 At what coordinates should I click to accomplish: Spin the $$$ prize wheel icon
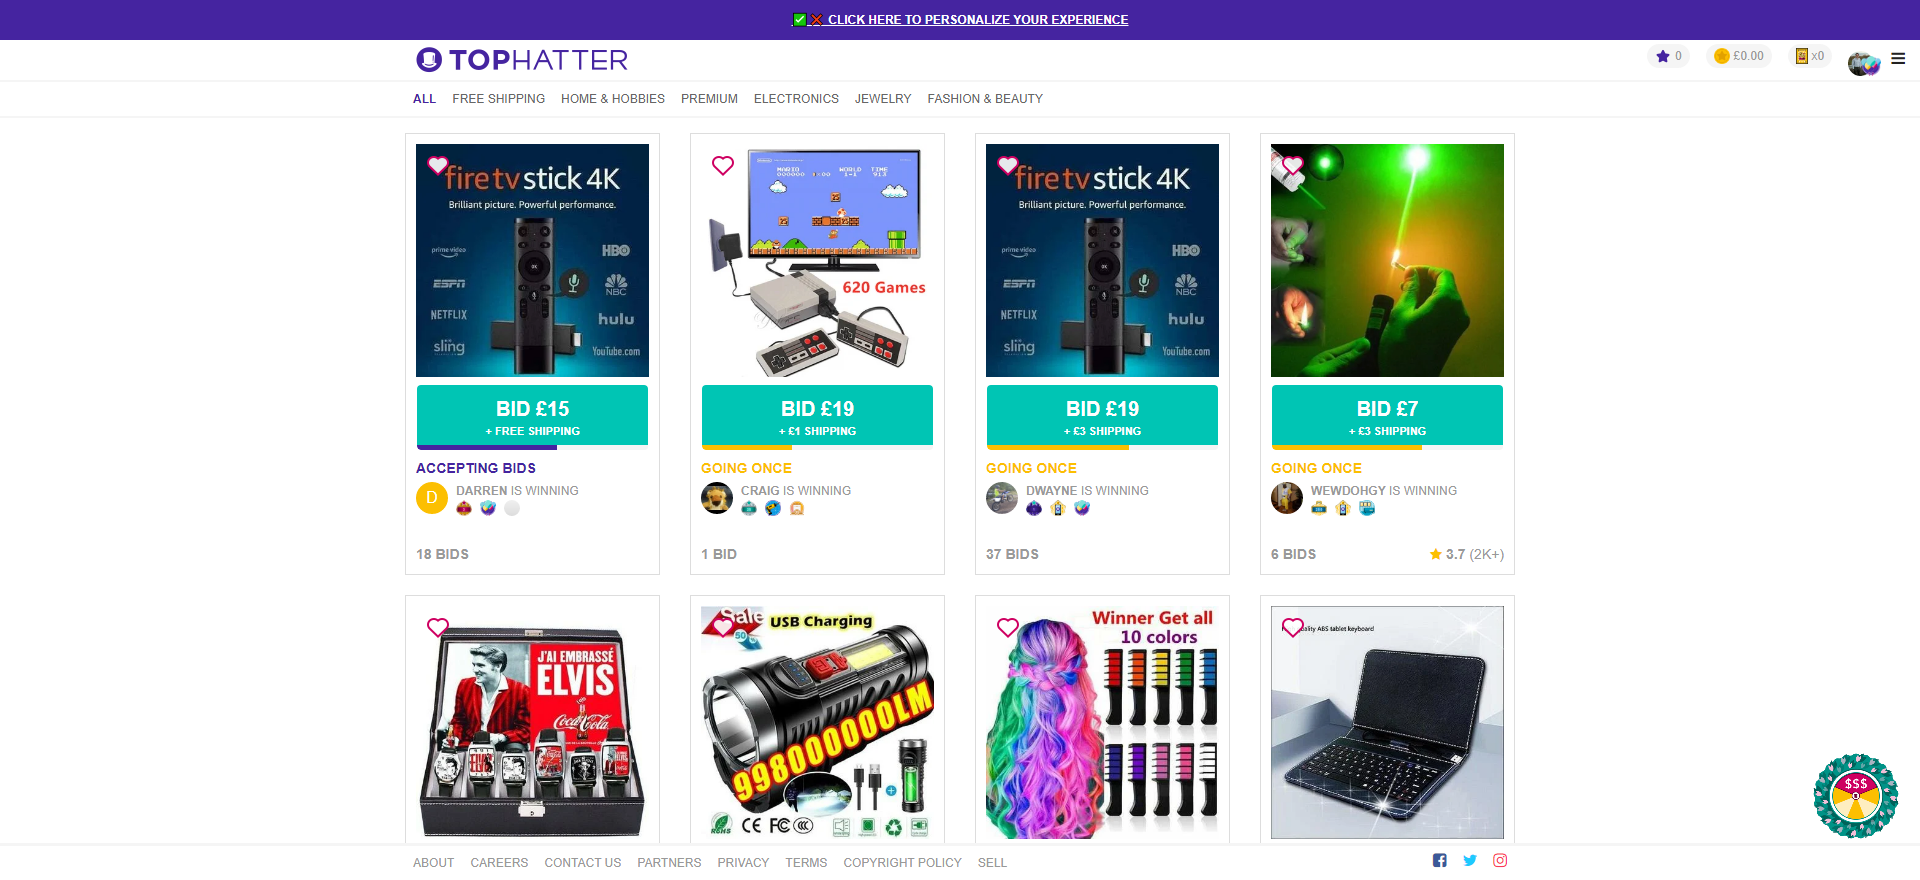pos(1856,796)
